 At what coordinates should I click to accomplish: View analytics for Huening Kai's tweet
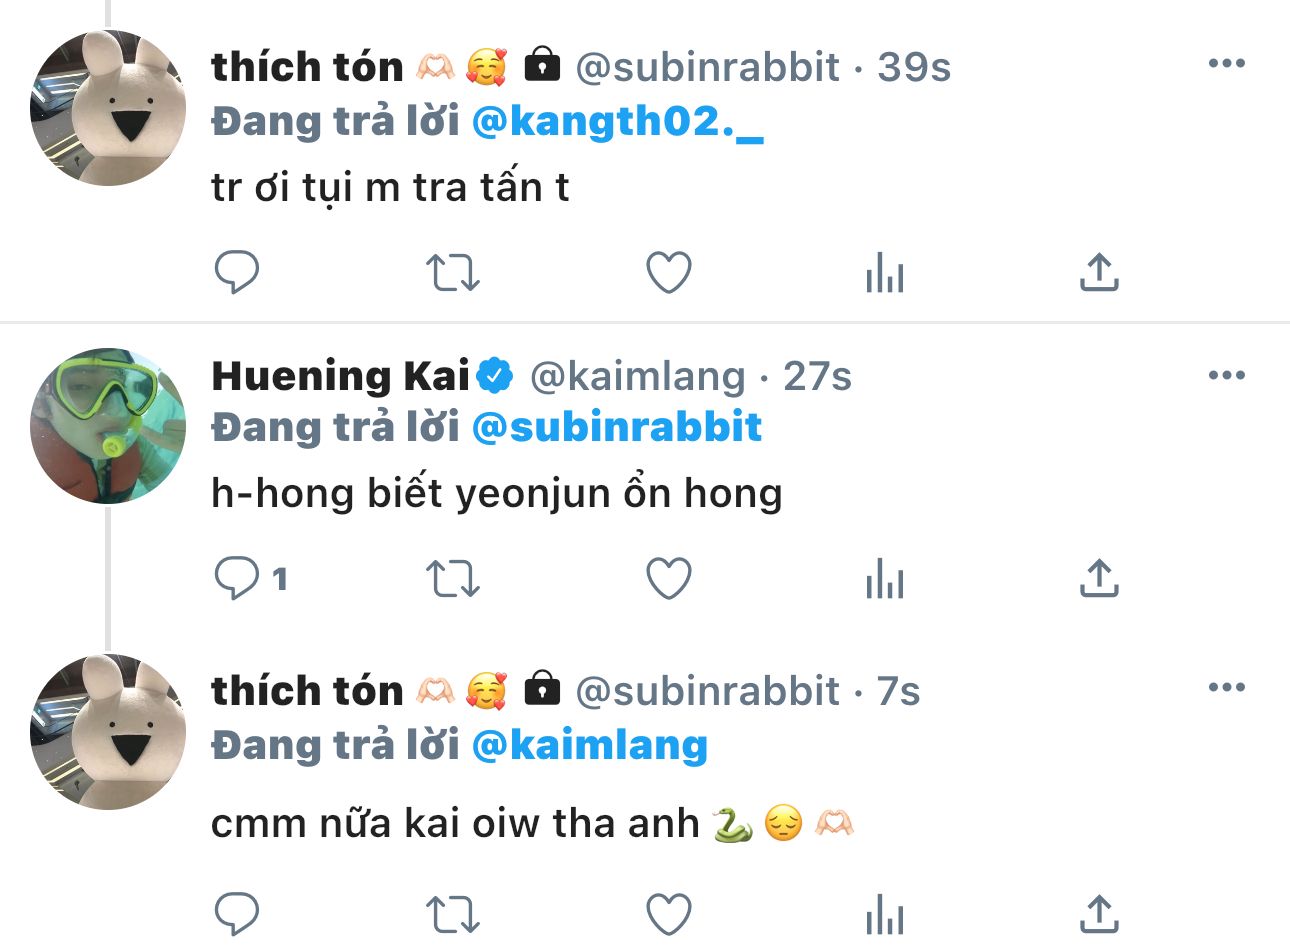pyautogui.click(x=885, y=578)
